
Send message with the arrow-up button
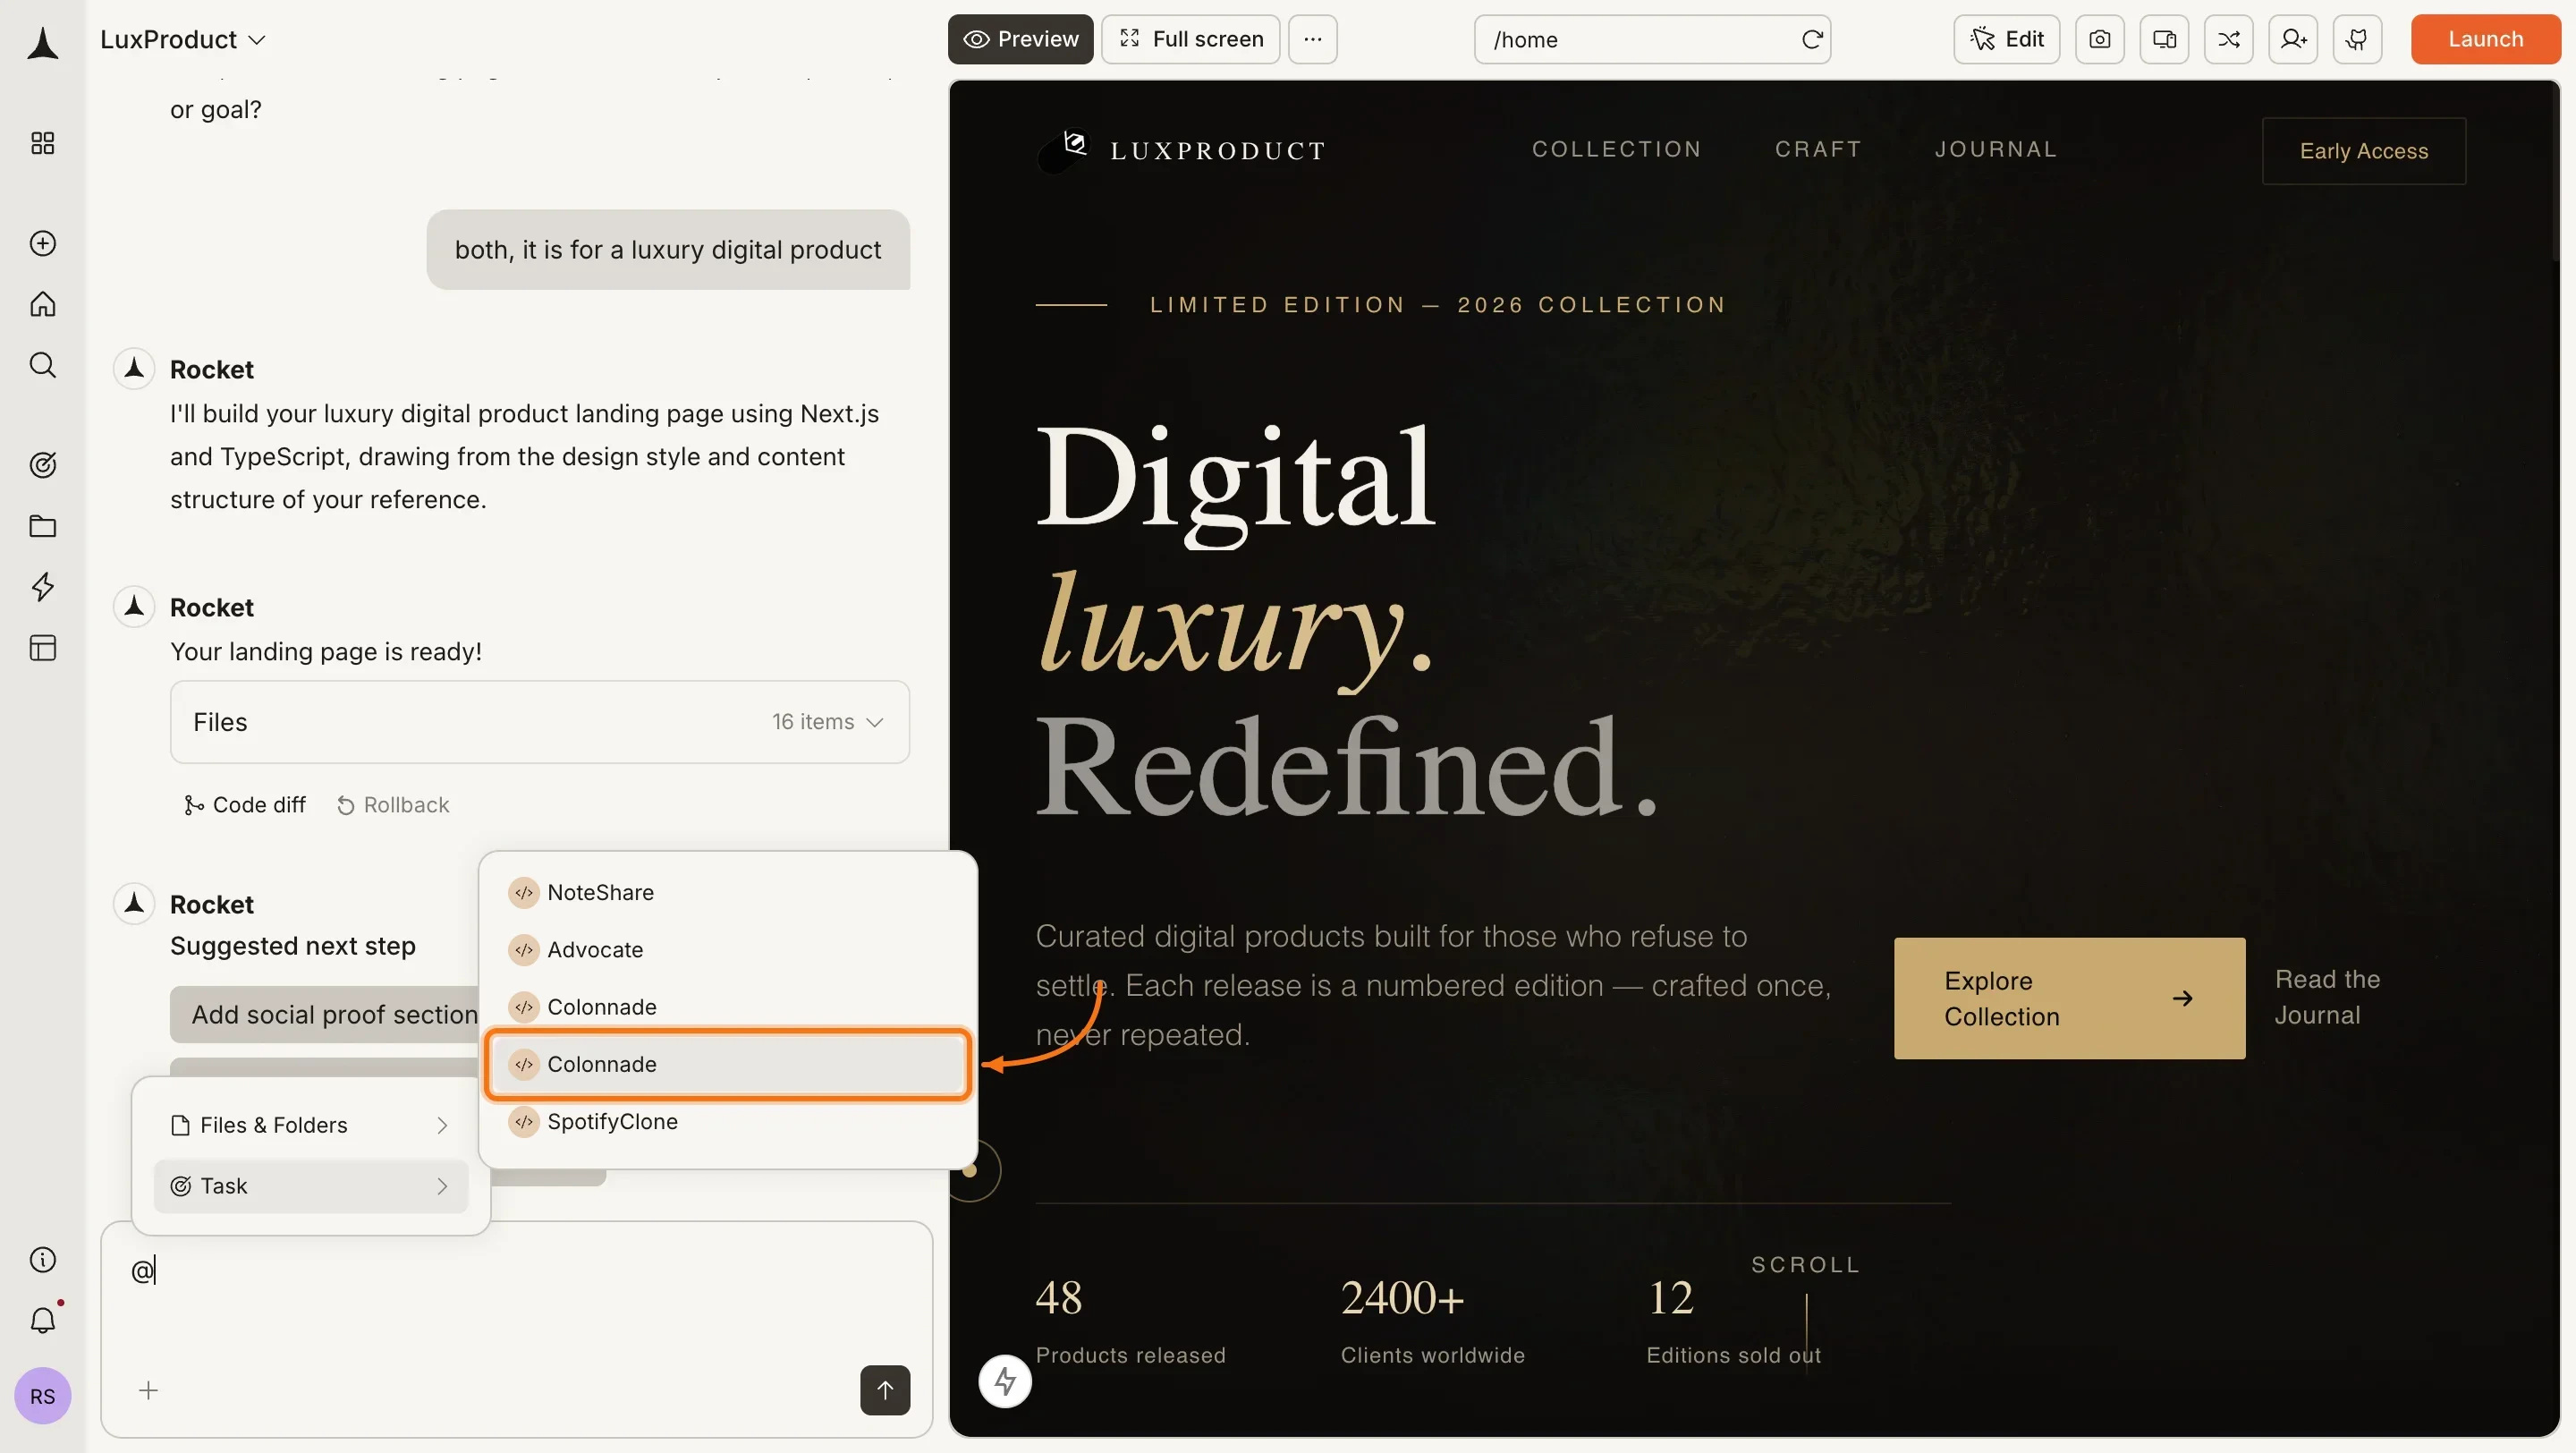885,1390
